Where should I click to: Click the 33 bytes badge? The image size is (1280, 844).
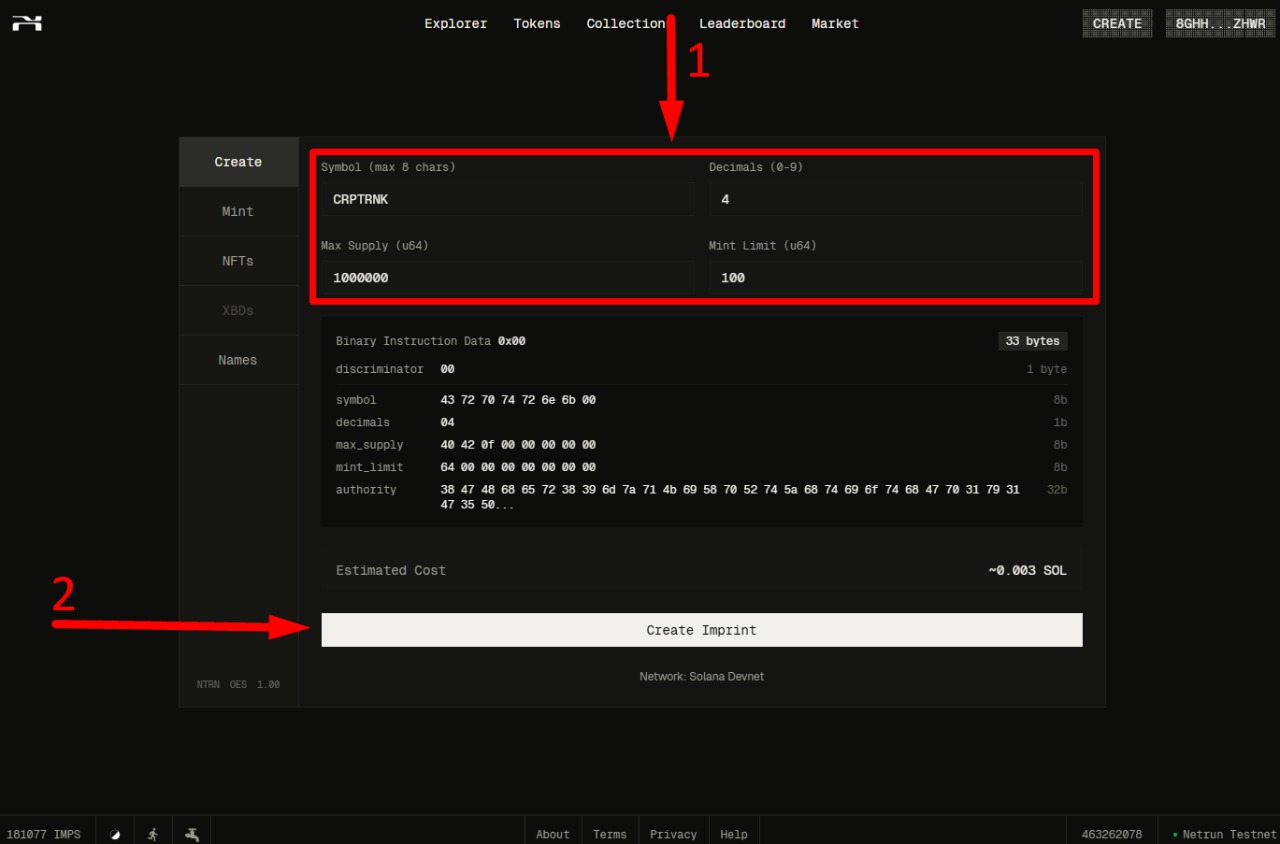point(1033,341)
